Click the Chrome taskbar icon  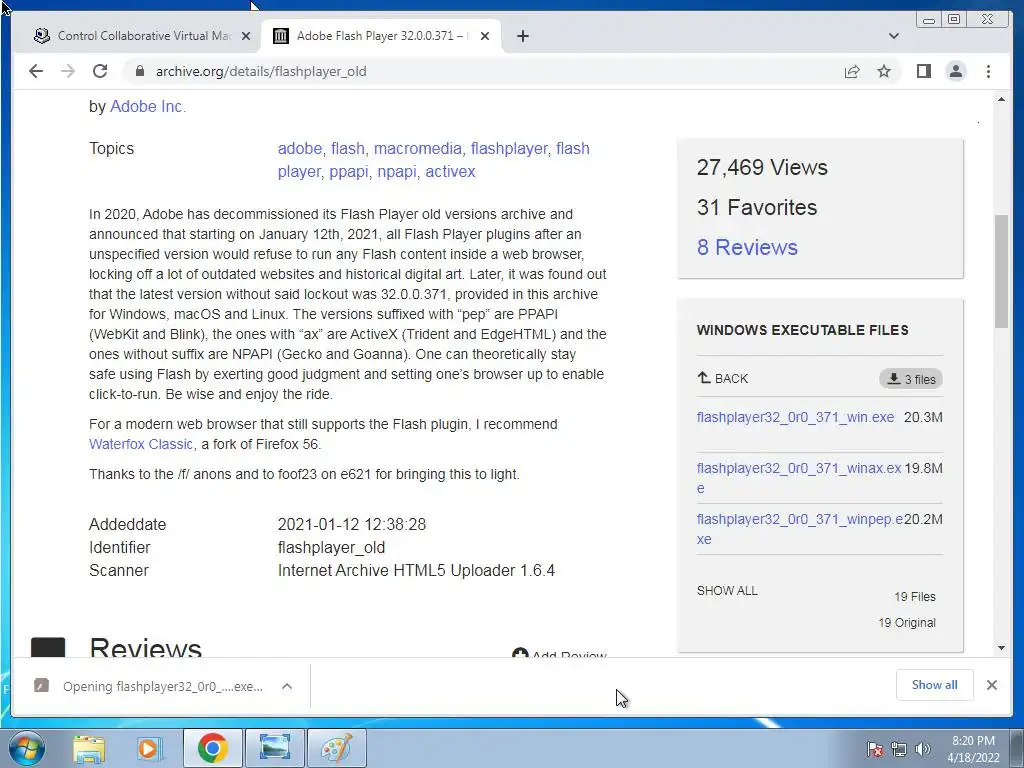pos(213,748)
